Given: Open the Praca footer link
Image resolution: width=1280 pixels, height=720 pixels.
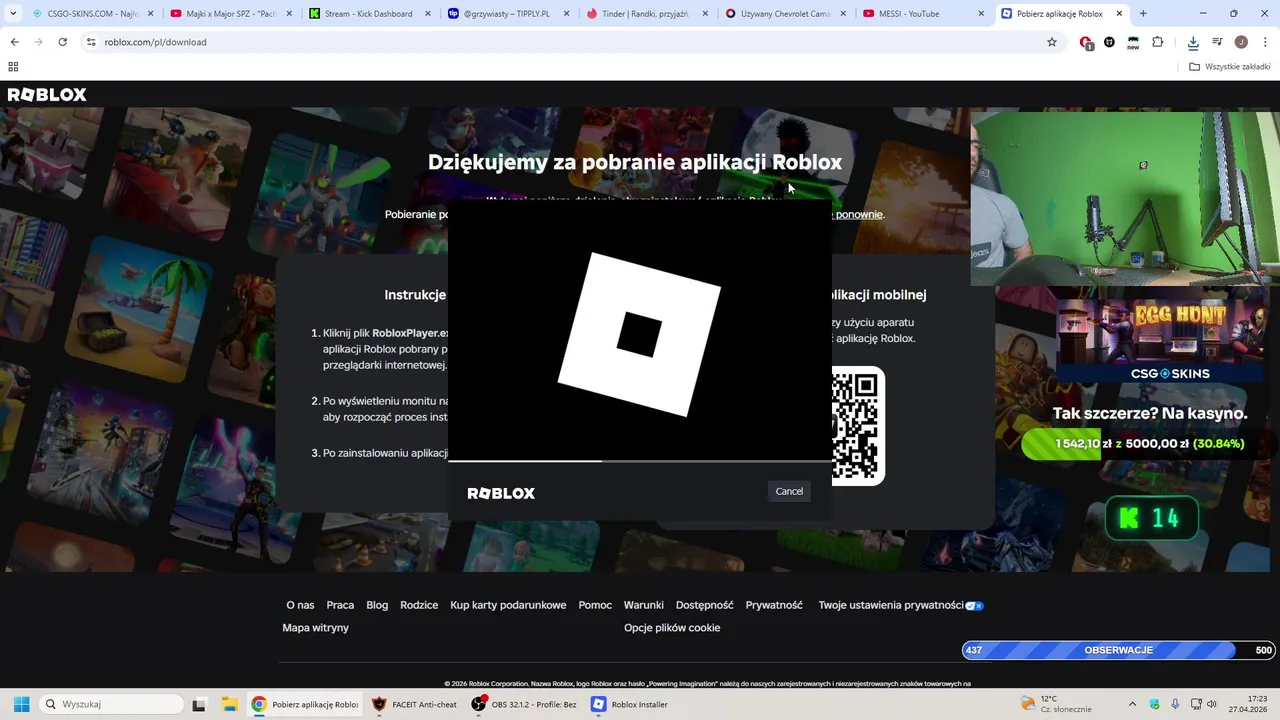Looking at the screenshot, I should 340,605.
